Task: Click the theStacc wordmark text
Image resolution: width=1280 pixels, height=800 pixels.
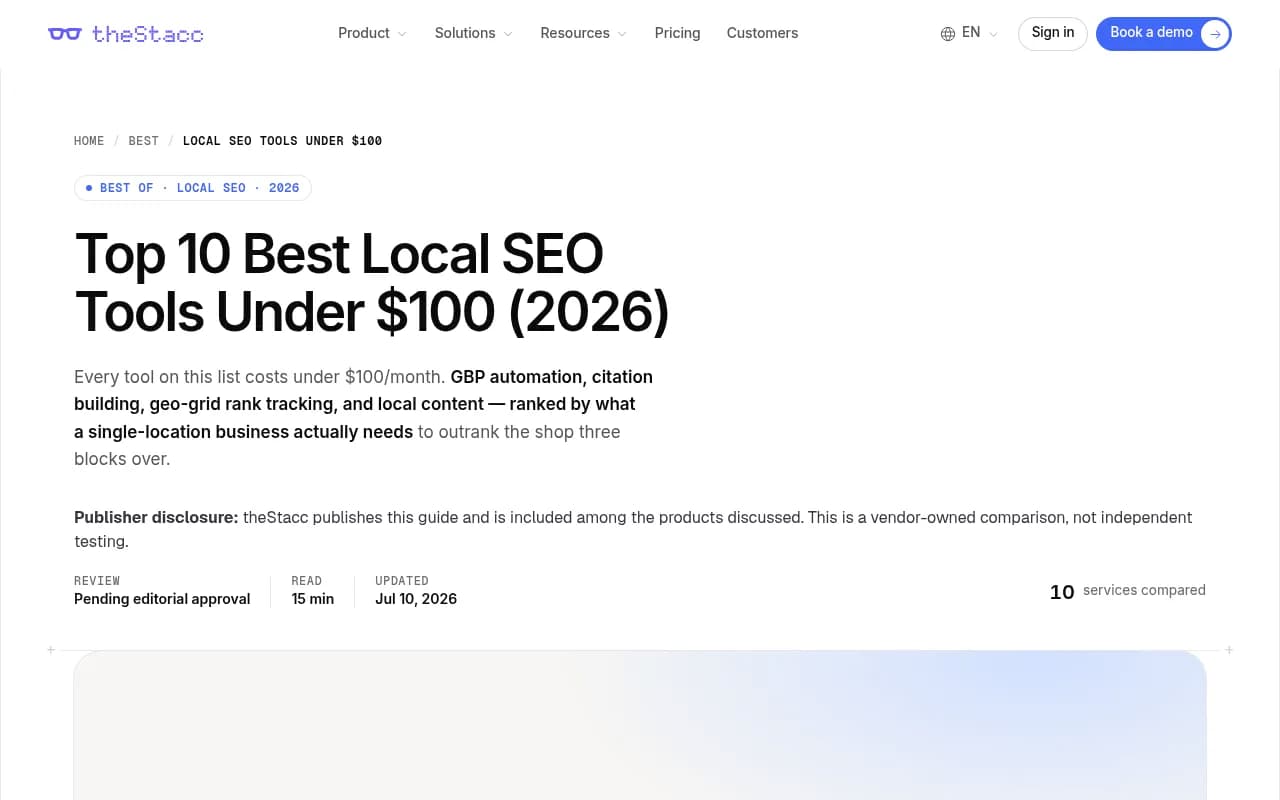Action: [x=148, y=34]
